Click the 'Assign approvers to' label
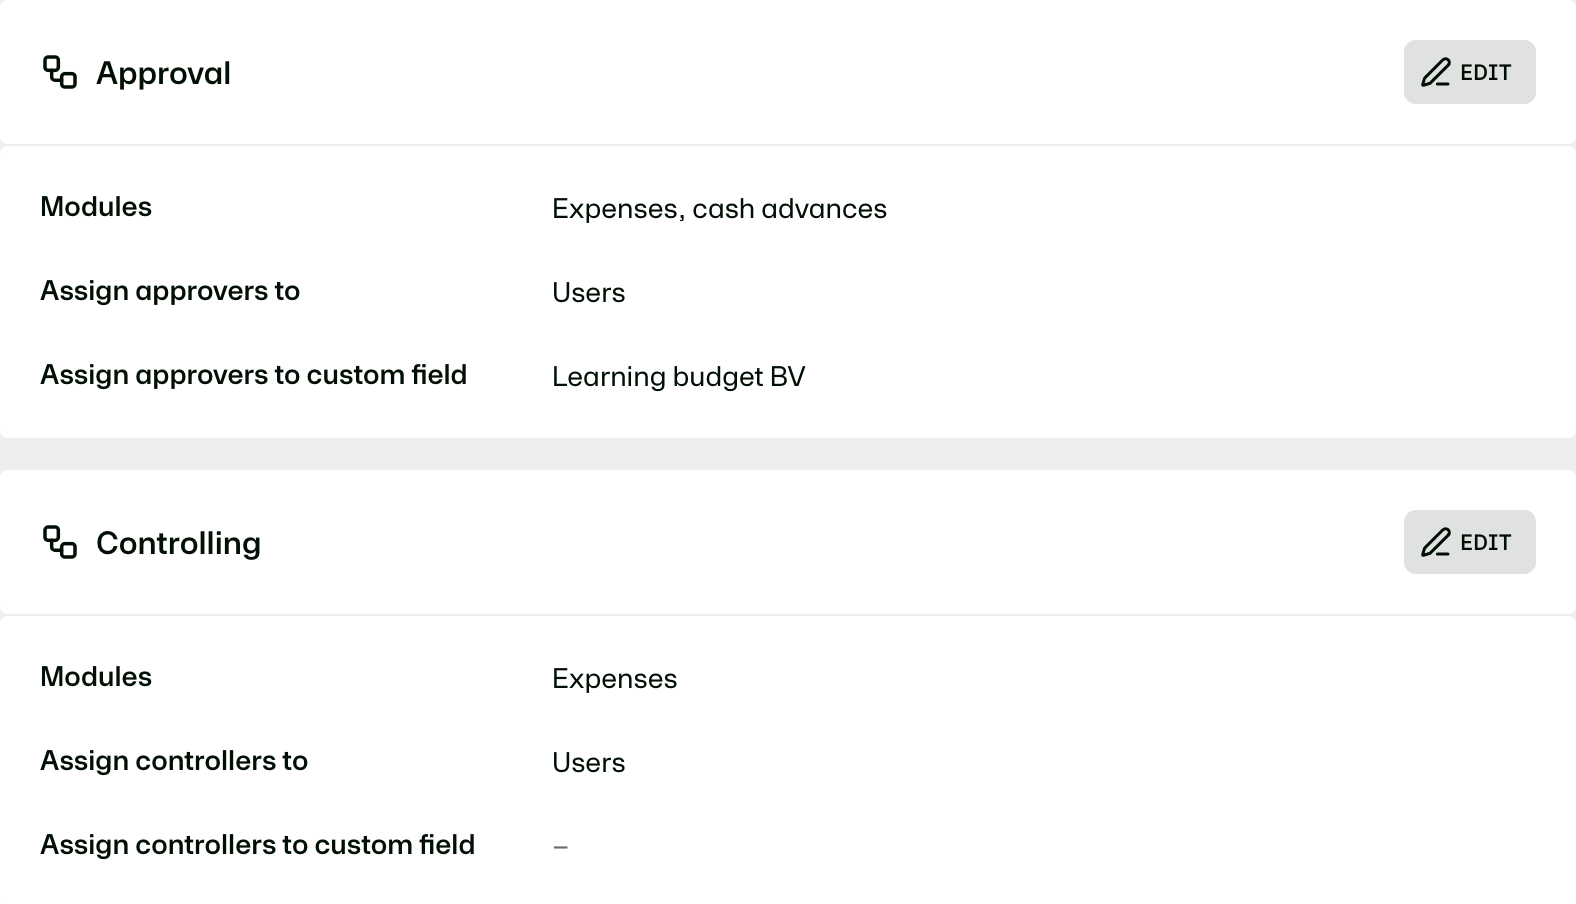This screenshot has height=904, width=1576. [x=170, y=291]
